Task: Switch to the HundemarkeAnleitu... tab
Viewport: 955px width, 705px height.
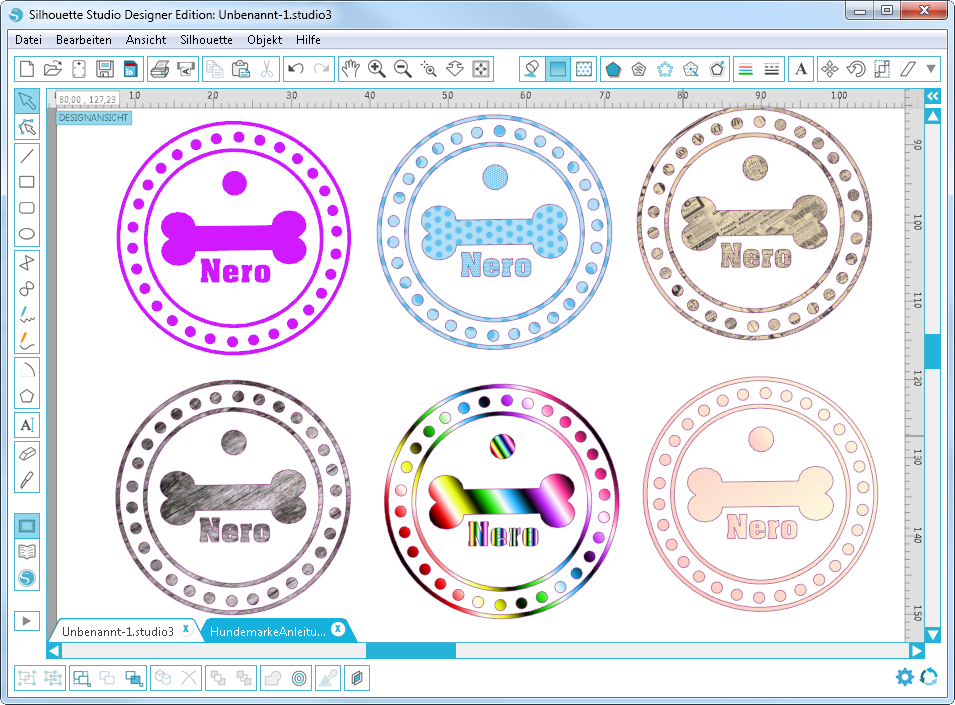Action: coord(268,631)
